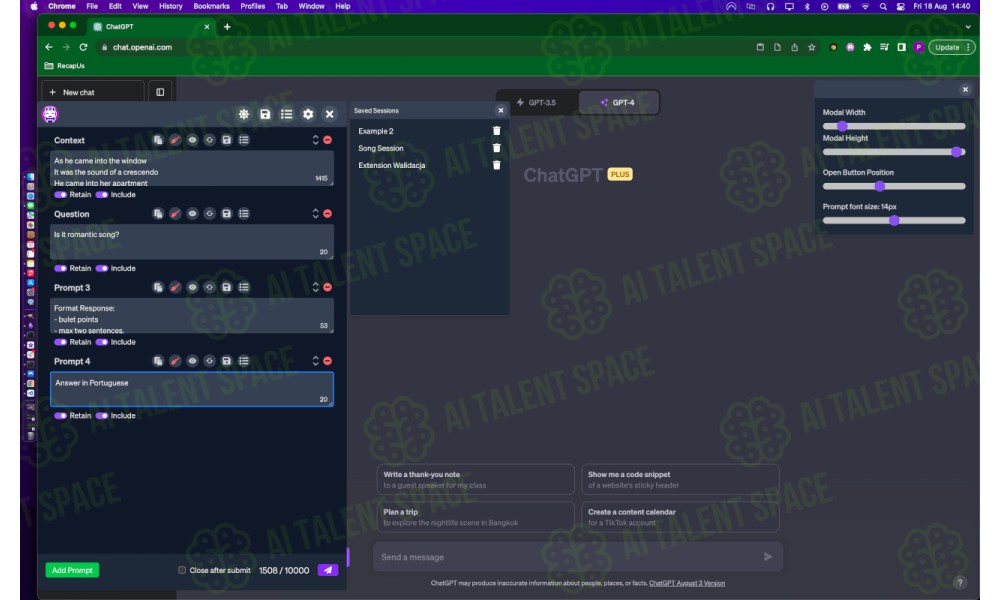Save the Context prompt with its disk icon

pyautogui.click(x=226, y=140)
